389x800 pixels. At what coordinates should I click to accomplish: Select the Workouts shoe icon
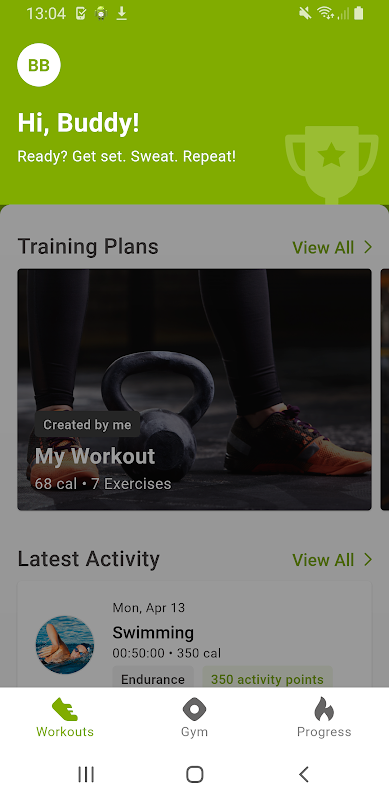click(x=65, y=709)
